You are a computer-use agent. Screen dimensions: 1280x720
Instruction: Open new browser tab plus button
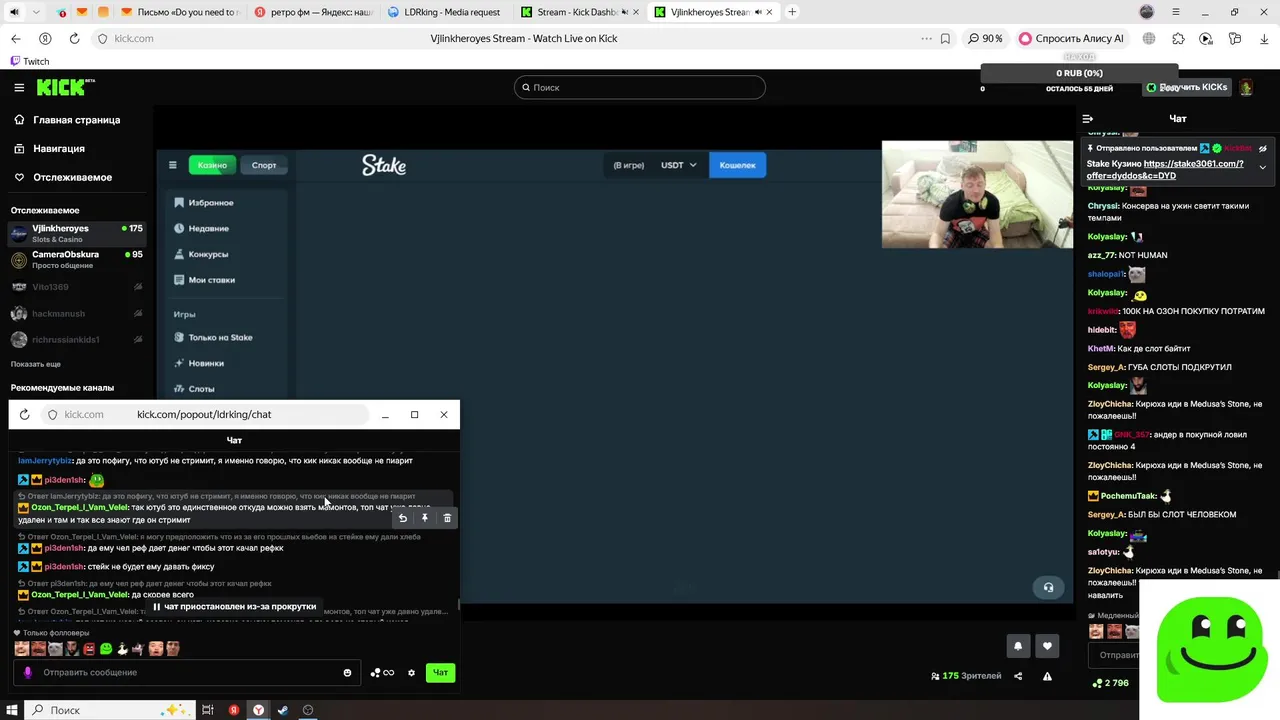[x=792, y=12]
